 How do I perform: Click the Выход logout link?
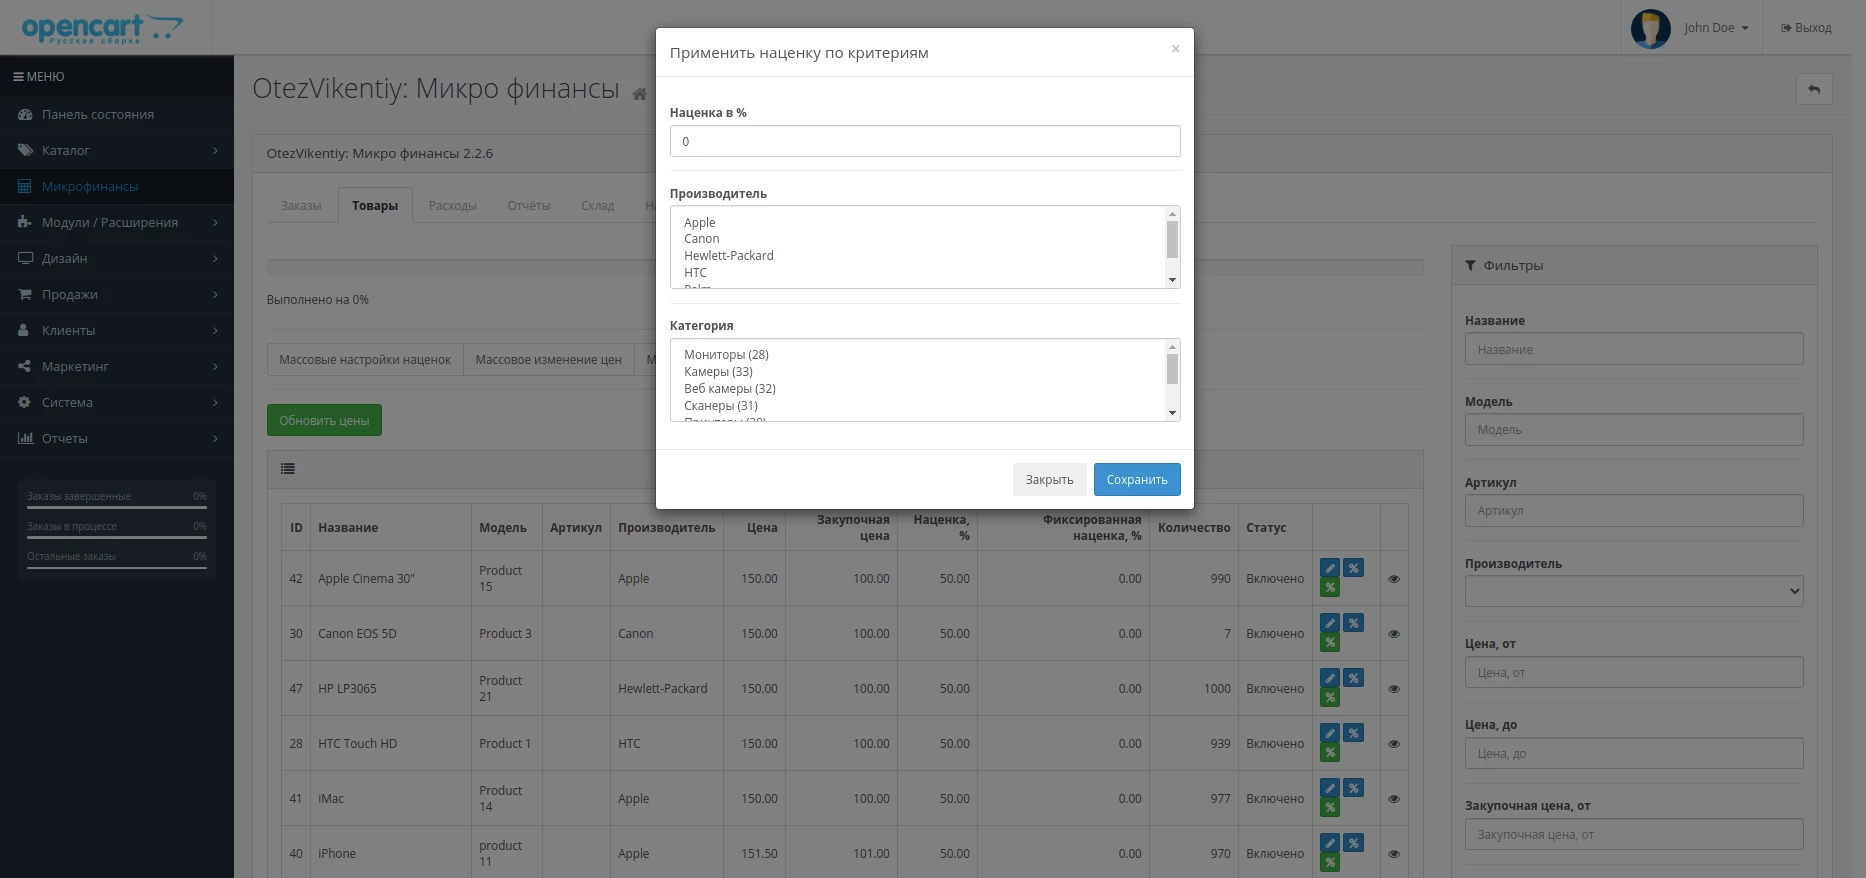pos(1806,28)
